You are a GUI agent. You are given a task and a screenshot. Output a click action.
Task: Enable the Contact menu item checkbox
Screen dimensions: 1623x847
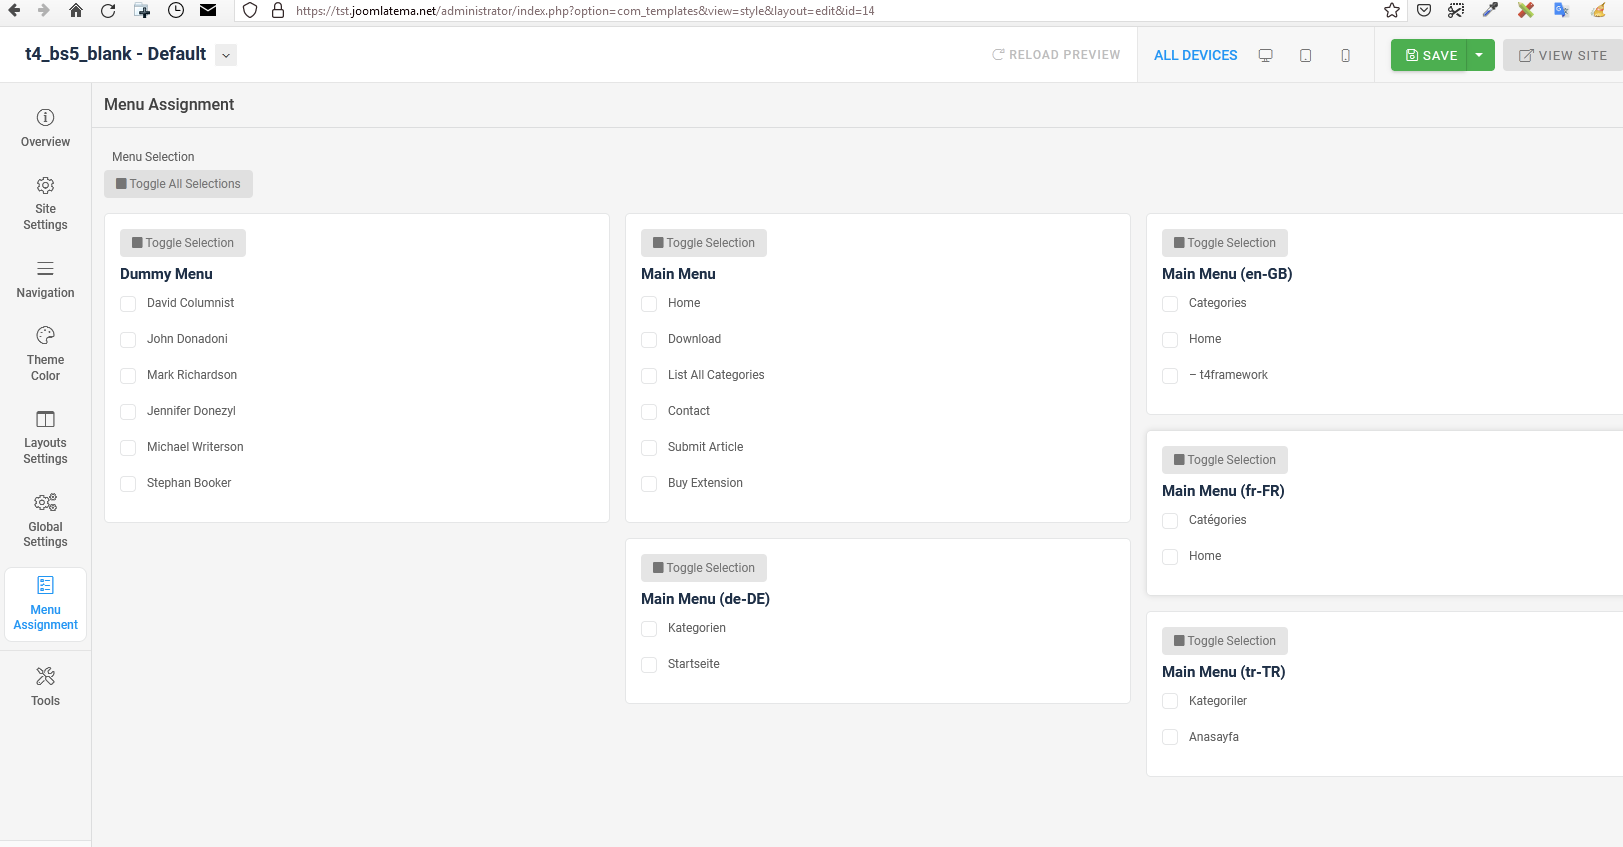pos(649,412)
